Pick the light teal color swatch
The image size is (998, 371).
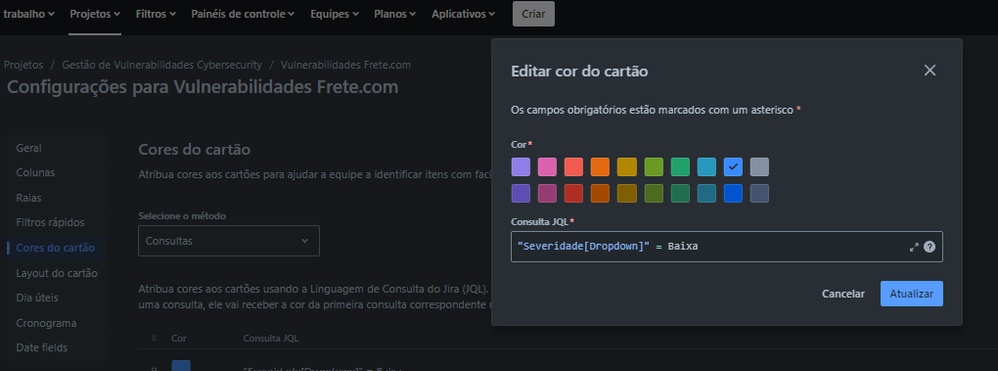pyautogui.click(x=706, y=167)
